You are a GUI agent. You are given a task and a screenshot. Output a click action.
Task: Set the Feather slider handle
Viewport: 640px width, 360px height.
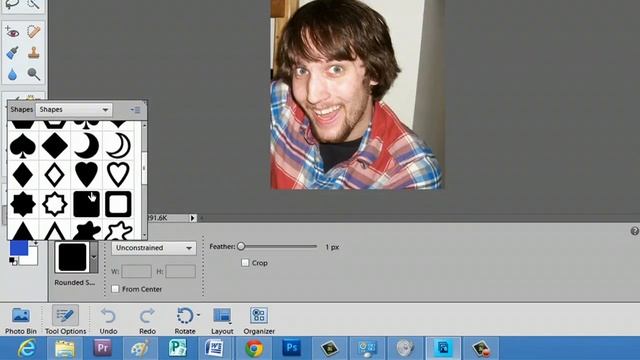(241, 247)
